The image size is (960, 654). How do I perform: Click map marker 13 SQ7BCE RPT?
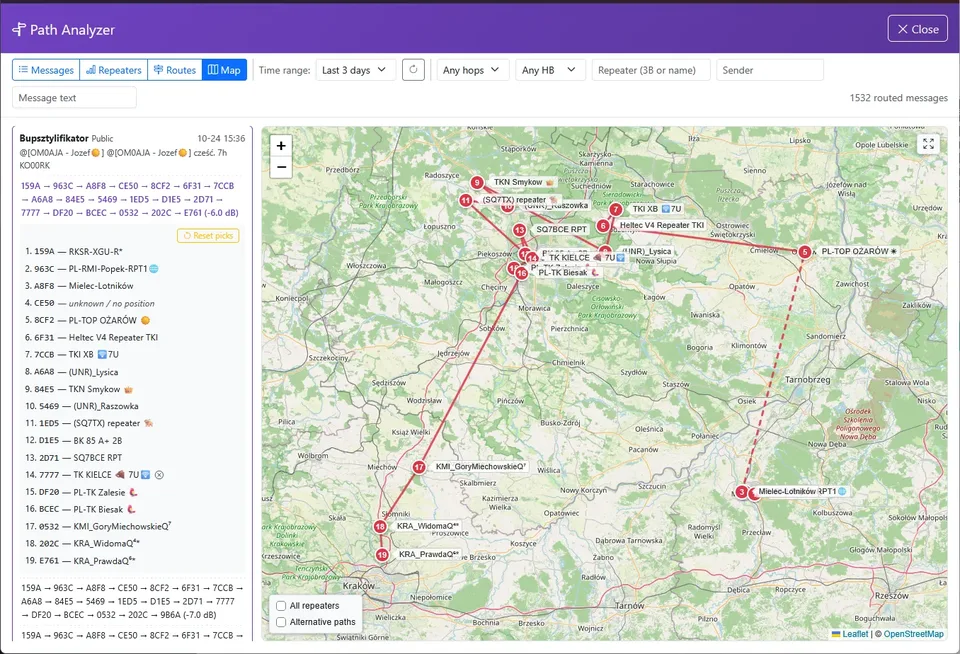(520, 230)
